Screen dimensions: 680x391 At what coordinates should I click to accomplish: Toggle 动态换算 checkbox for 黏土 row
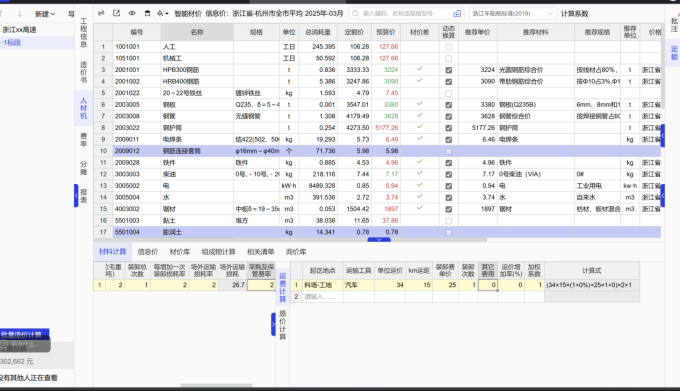pos(448,221)
